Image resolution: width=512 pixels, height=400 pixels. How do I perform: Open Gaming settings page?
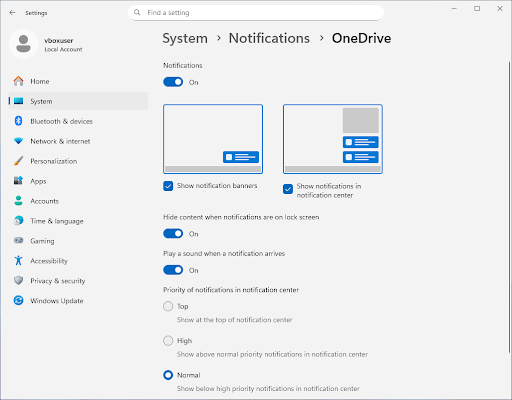(78, 241)
